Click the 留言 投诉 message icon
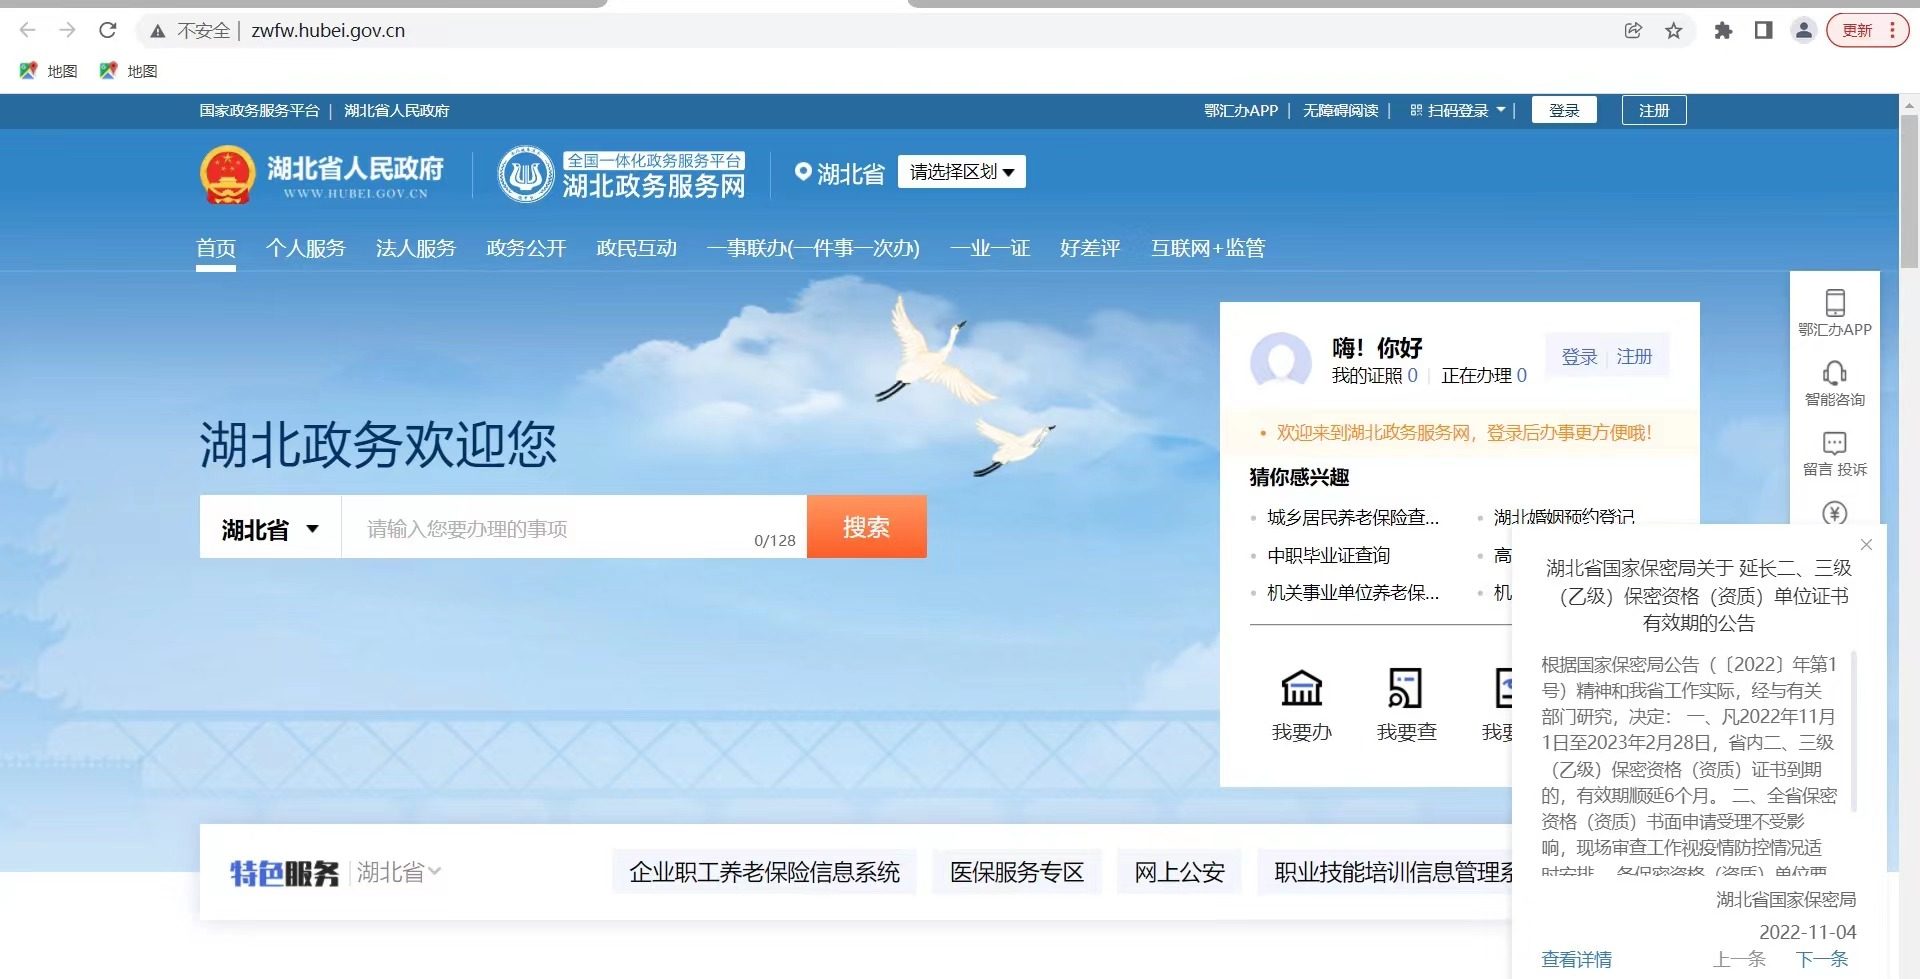Viewport: 1920px width, 979px height. (1835, 444)
